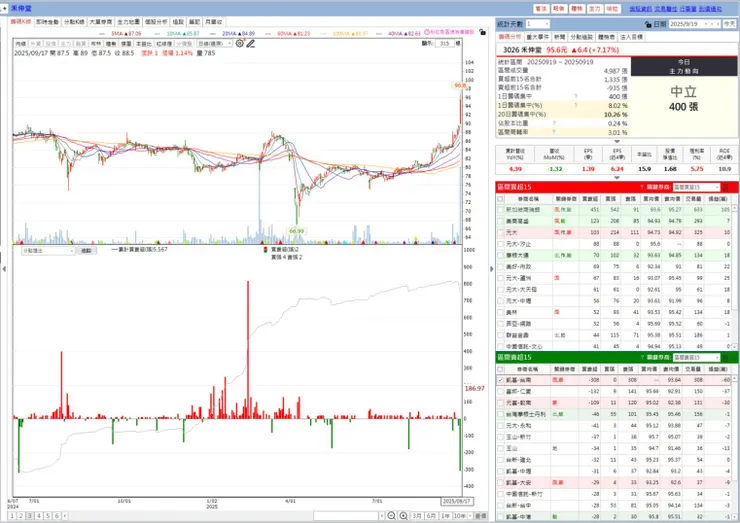Tick checkbox for 美商高盛 row

(x=501, y=221)
